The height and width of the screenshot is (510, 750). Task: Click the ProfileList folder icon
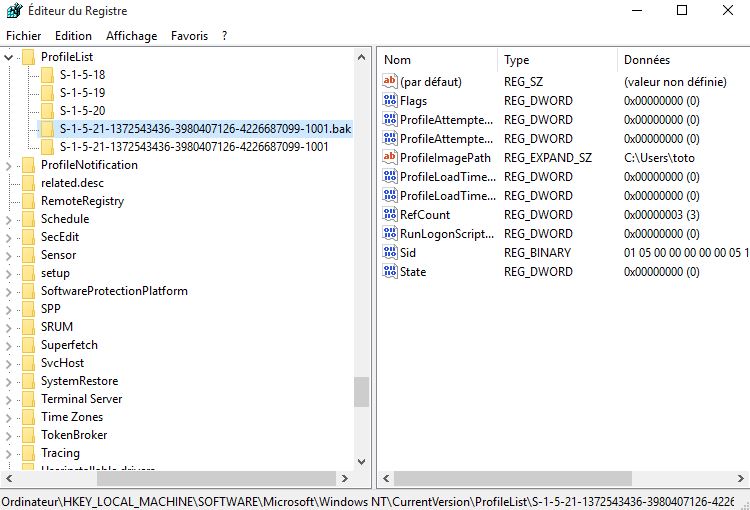(29, 57)
